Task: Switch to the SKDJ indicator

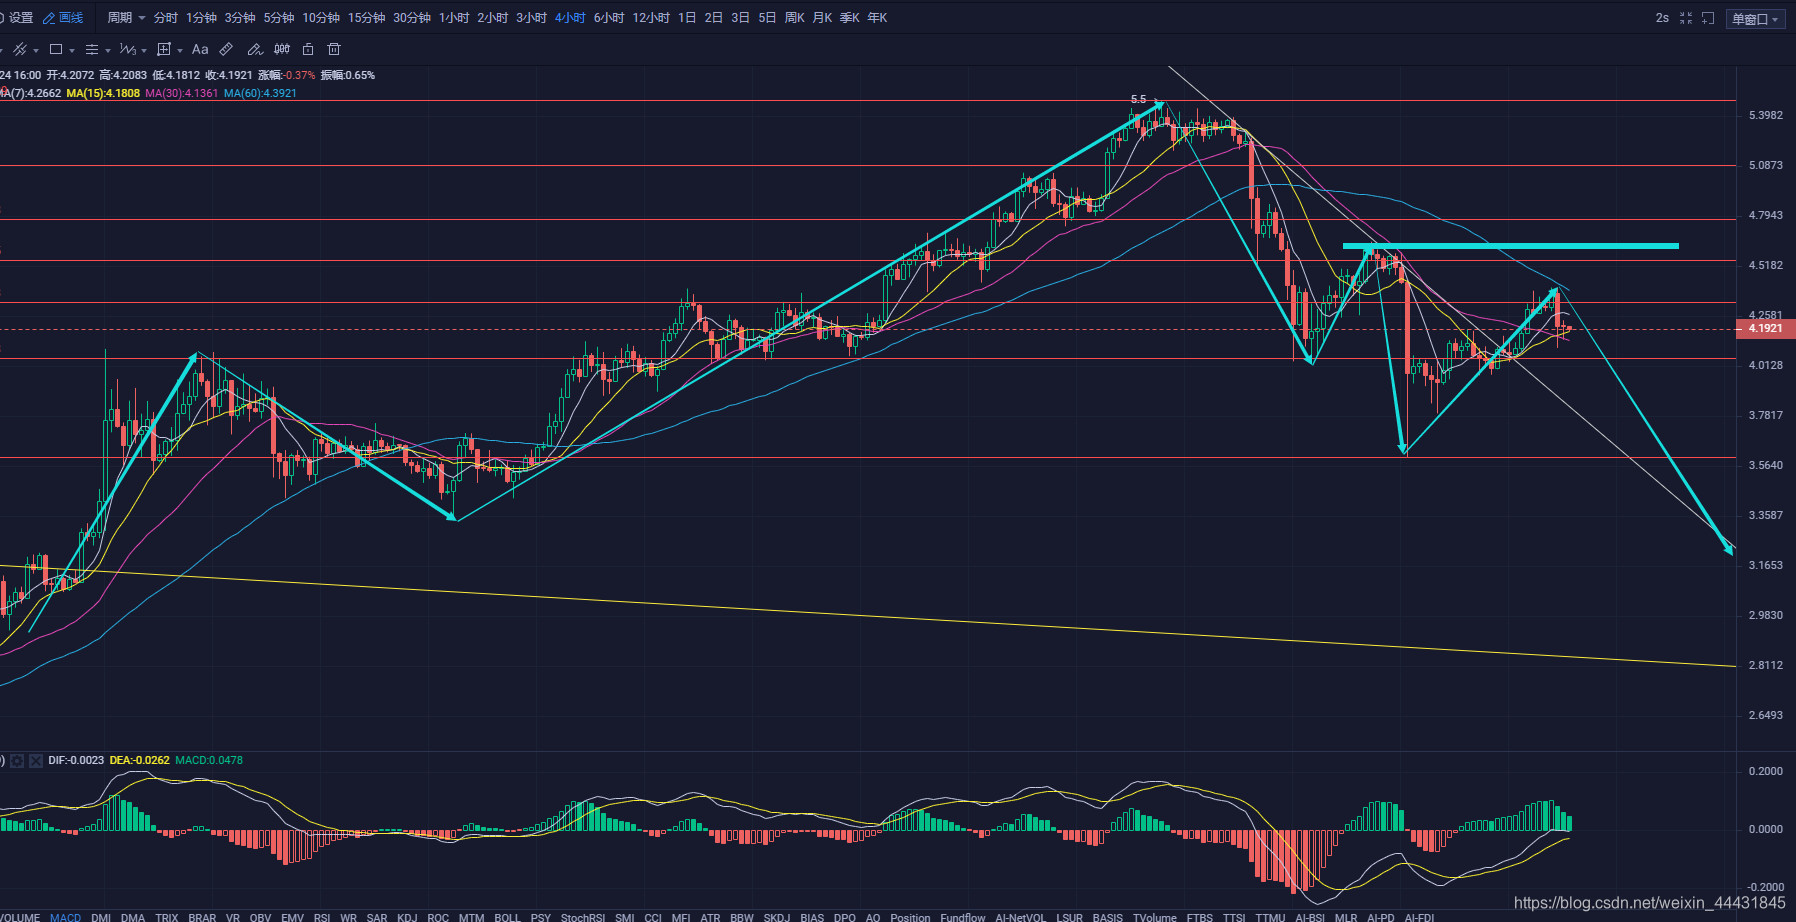Action: [777, 917]
